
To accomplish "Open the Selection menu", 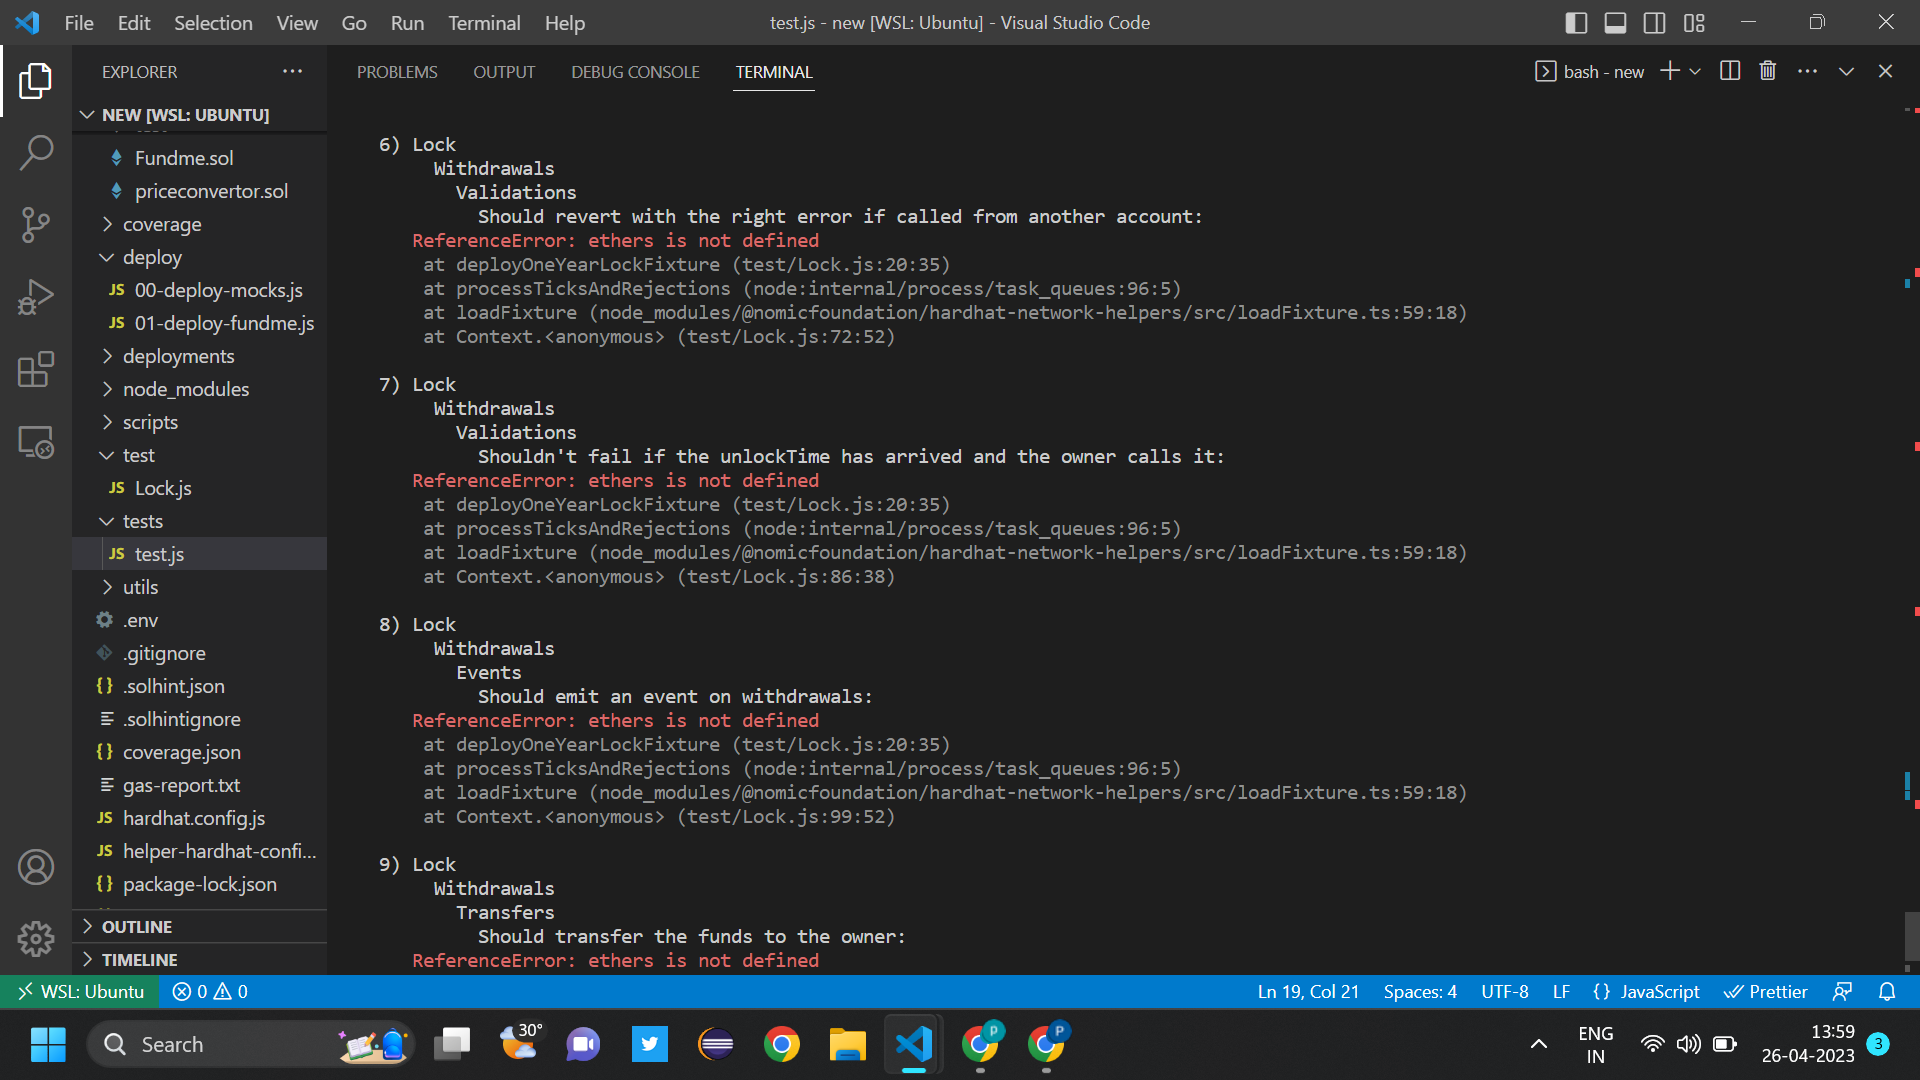I will (213, 22).
